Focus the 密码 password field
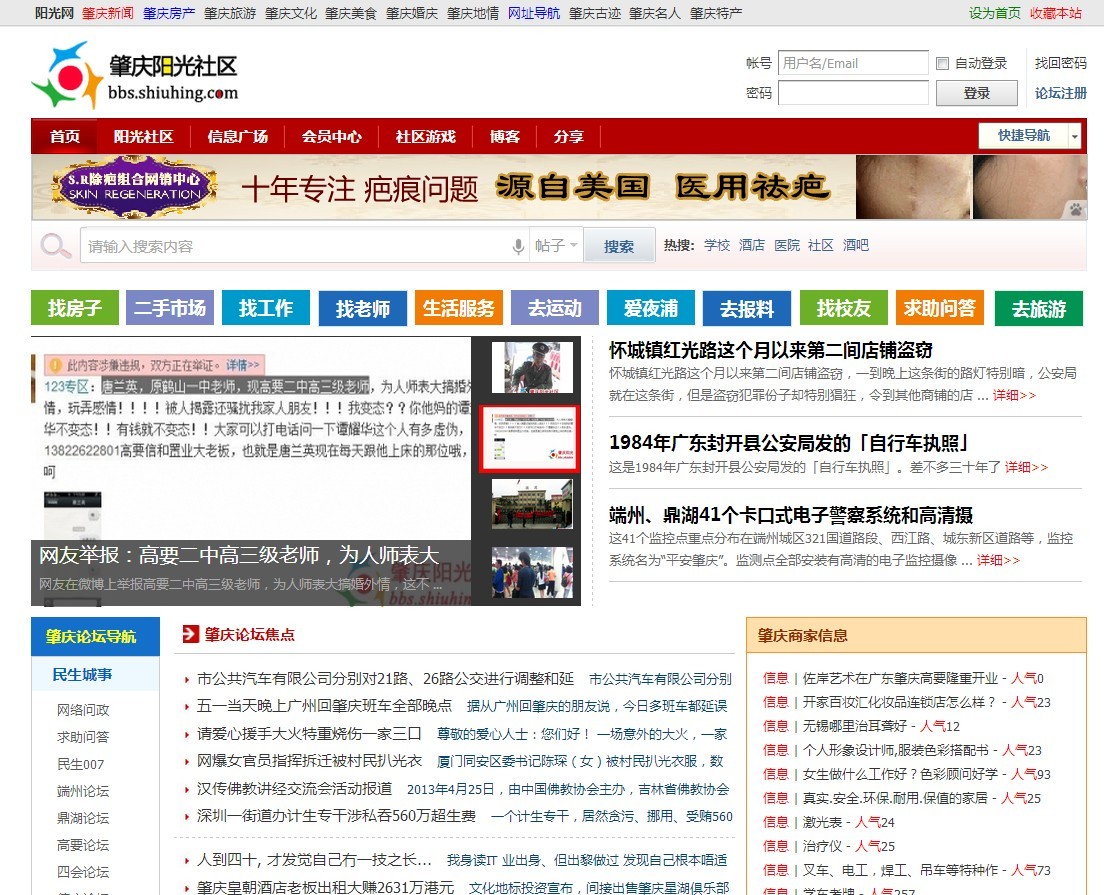This screenshot has height=895, width=1104. click(853, 93)
